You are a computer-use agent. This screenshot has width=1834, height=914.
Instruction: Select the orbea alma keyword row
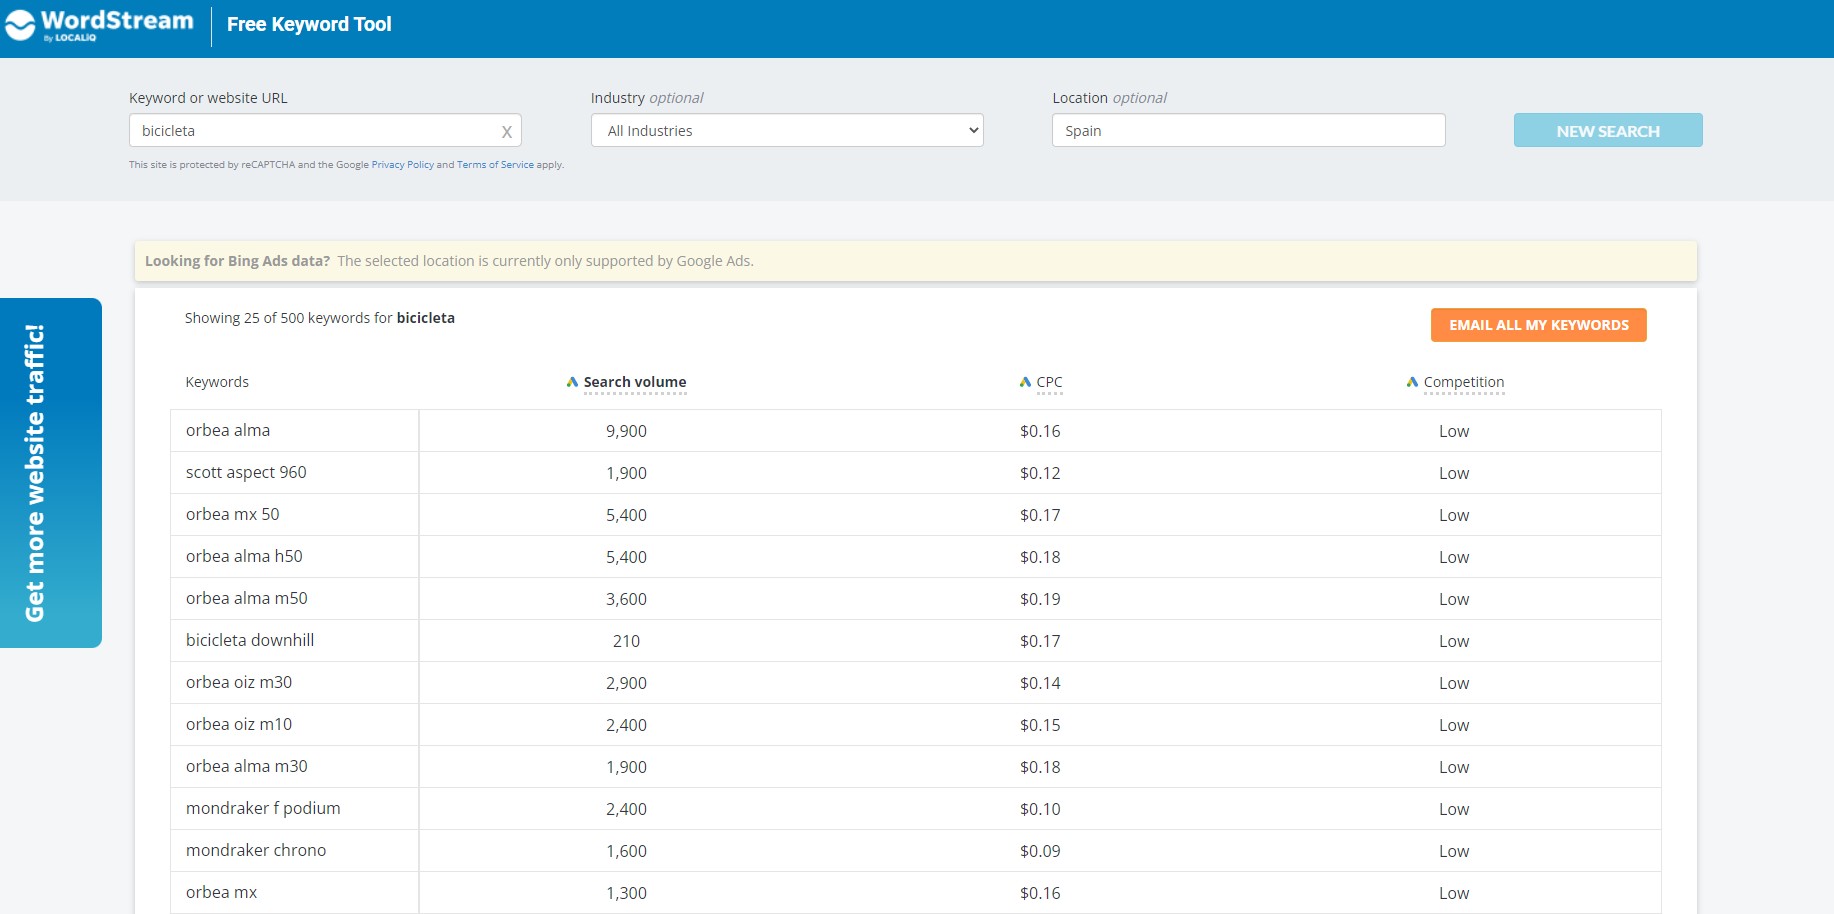pyautogui.click(x=228, y=430)
